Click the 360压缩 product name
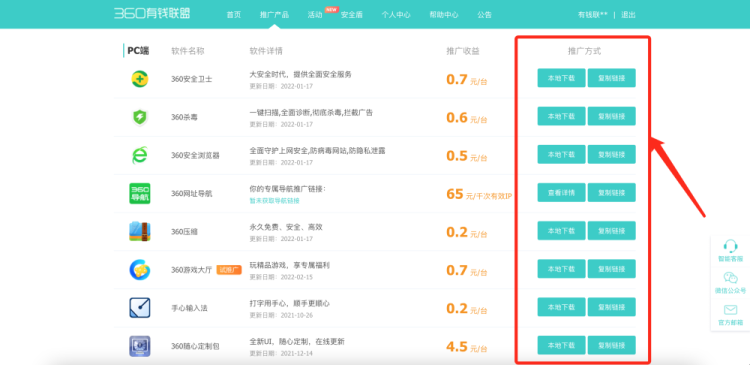750x365 pixels. pos(184,232)
